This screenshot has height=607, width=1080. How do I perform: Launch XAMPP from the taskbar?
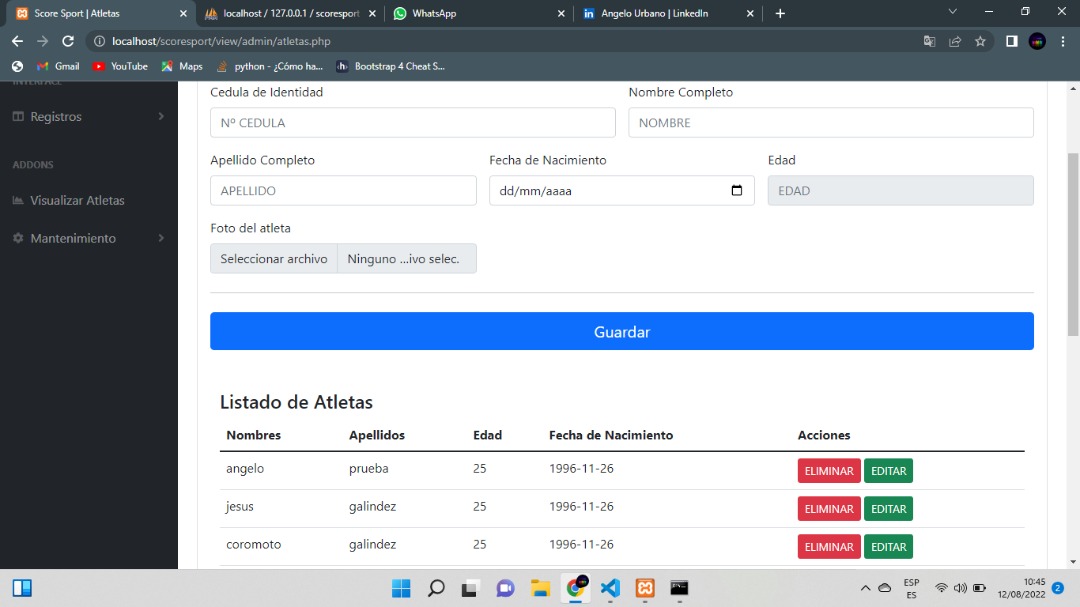pyautogui.click(x=644, y=588)
